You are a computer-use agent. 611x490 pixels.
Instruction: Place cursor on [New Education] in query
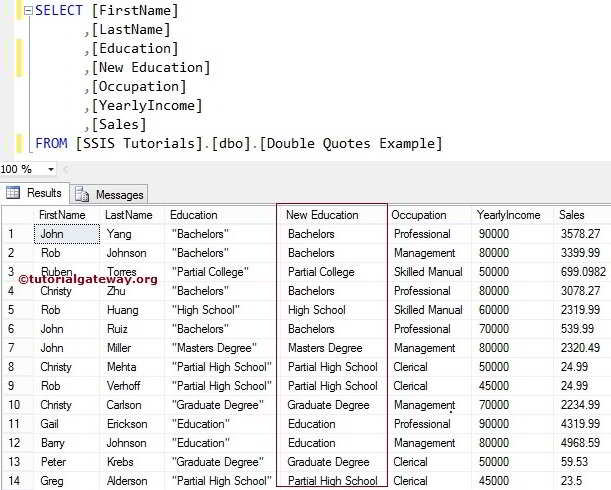tap(151, 67)
